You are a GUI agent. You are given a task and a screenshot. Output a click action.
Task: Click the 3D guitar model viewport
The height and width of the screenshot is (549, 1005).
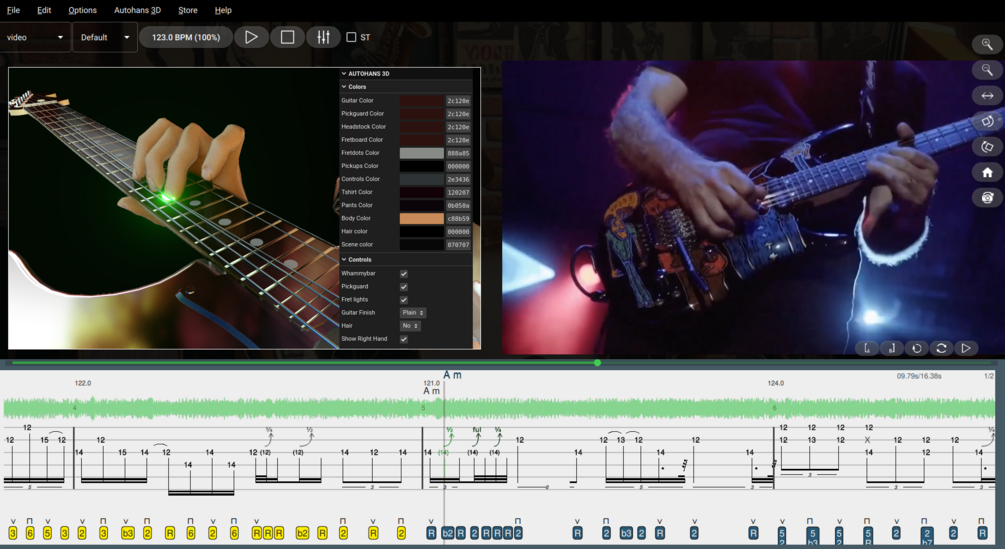point(173,208)
